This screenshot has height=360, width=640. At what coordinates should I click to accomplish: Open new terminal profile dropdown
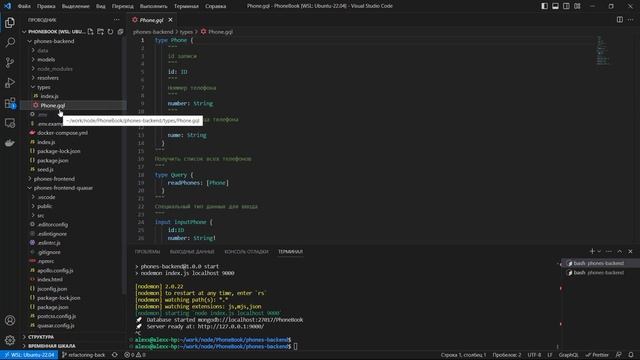point(599,251)
